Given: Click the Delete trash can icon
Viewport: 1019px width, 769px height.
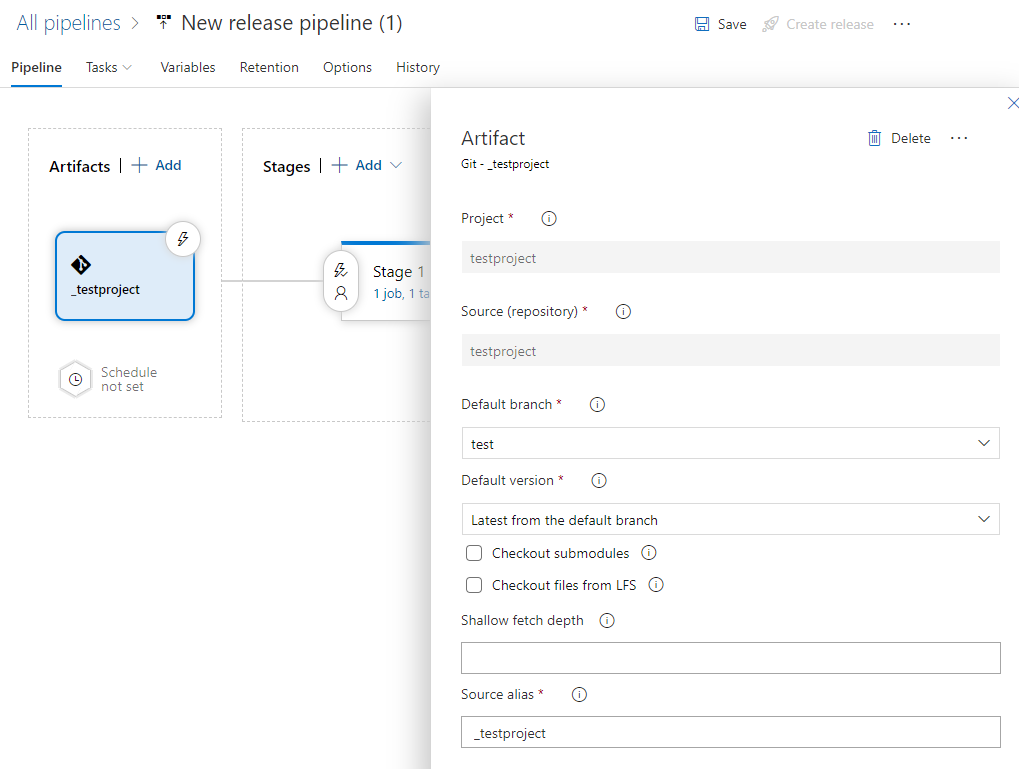Looking at the screenshot, I should click(x=875, y=138).
